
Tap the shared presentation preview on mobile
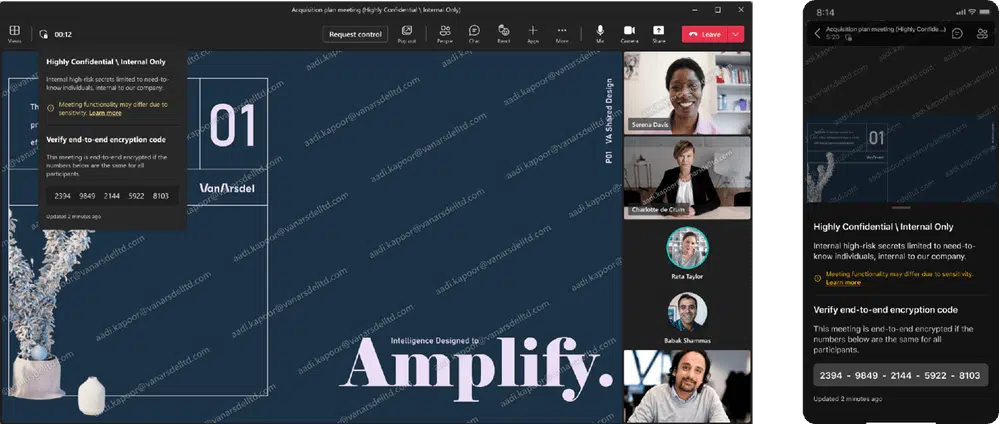tap(901, 159)
